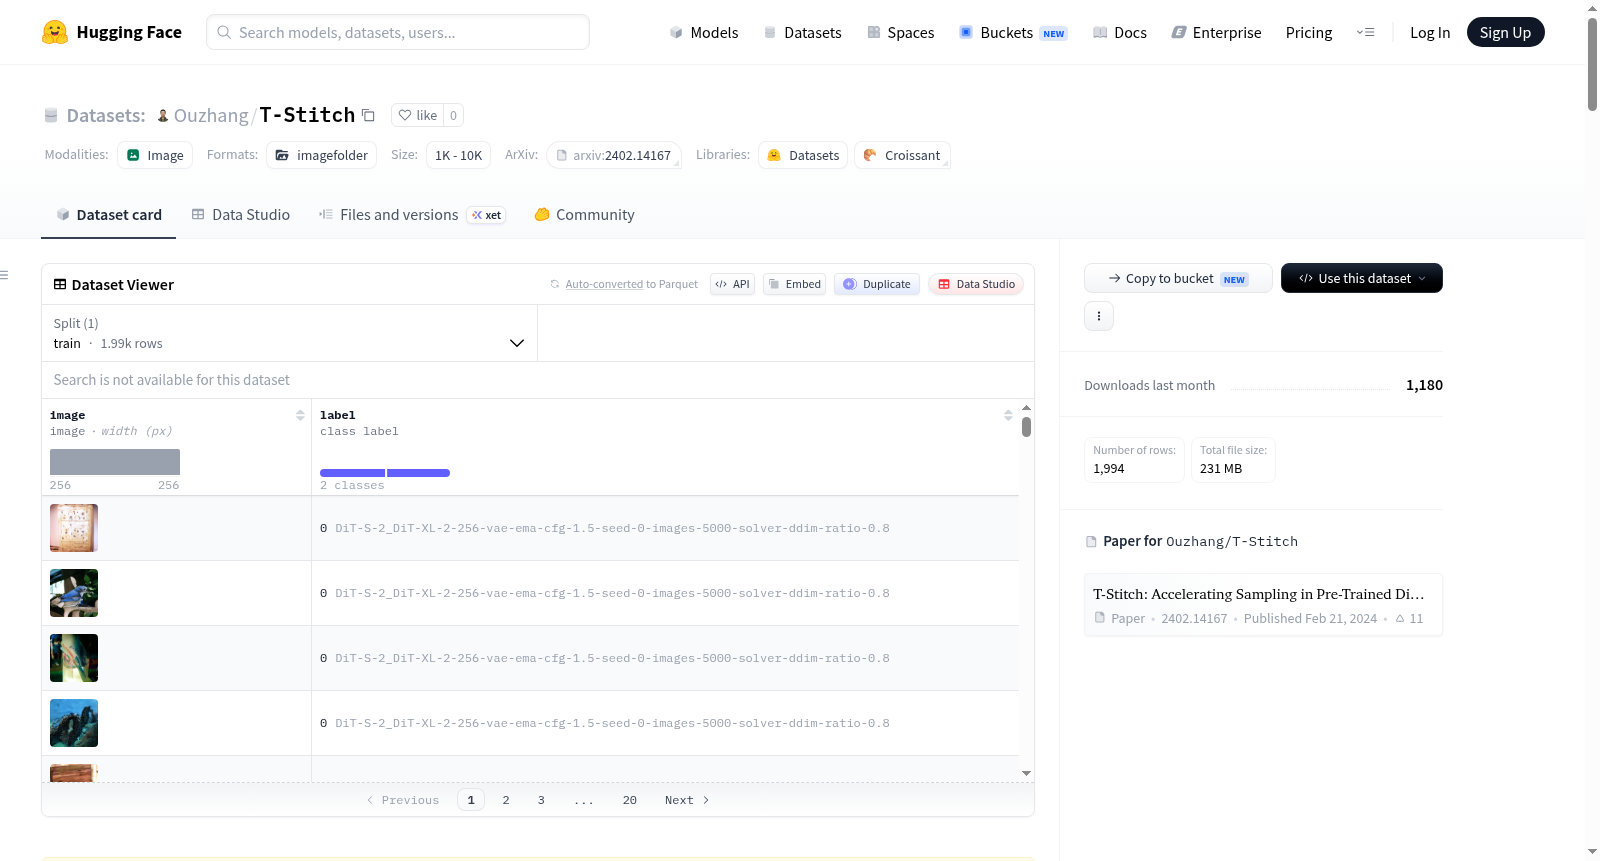
Task: Click the dataset viewer vertical scrollbar thumb
Action: (x=1026, y=427)
